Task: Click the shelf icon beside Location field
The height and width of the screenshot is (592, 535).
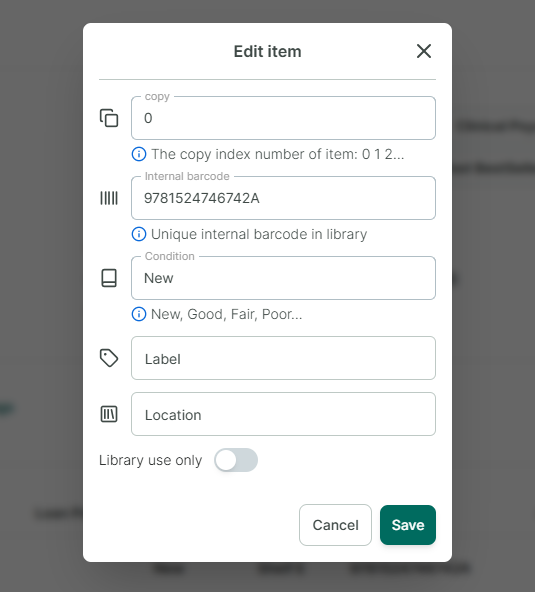Action: 109,414
